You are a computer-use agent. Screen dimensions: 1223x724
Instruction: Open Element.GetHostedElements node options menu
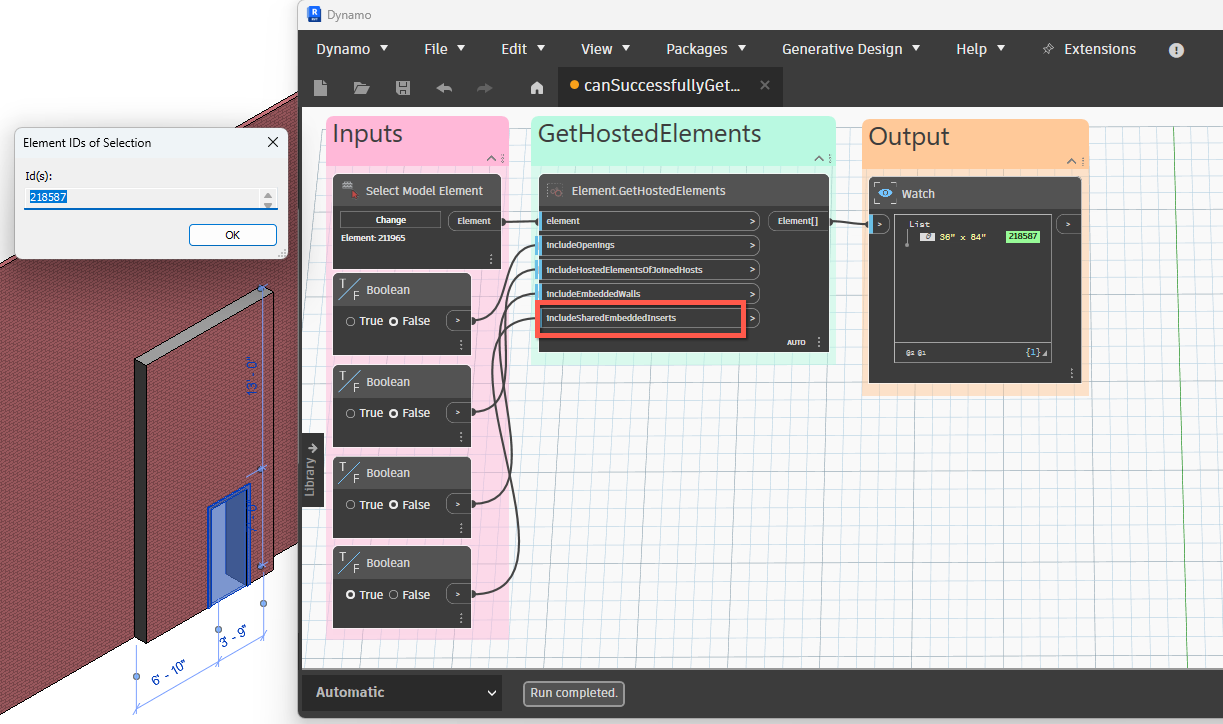pyautogui.click(x=819, y=342)
